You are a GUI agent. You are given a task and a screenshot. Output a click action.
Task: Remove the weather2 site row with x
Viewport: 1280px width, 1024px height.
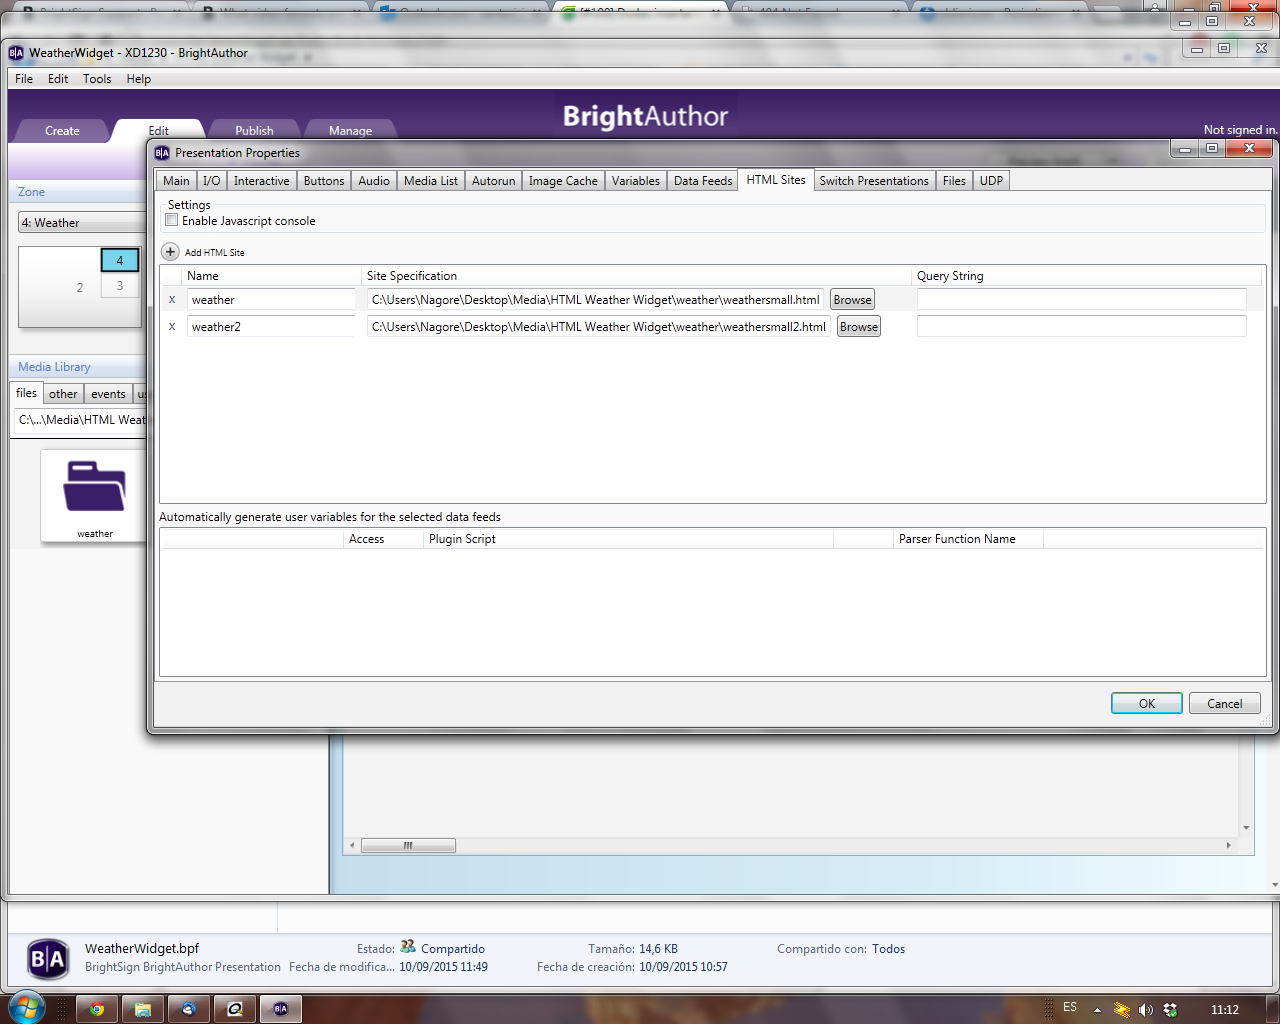172,326
